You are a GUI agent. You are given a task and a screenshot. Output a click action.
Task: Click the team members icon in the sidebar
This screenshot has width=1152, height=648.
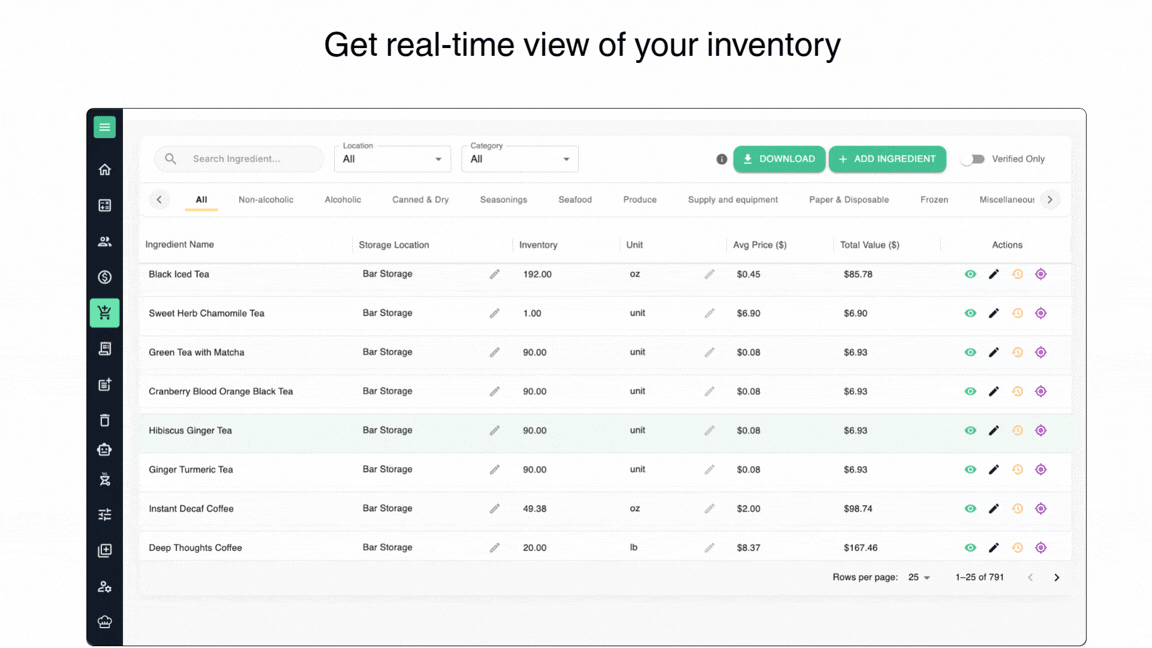[104, 240]
